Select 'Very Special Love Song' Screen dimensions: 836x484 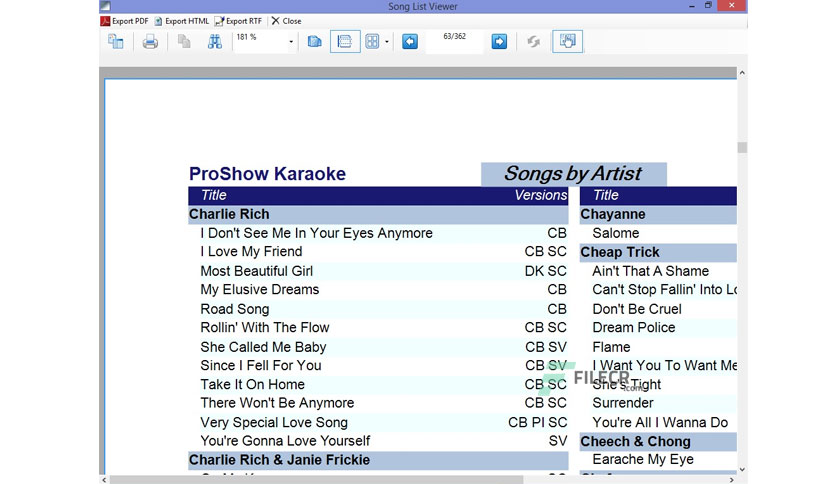click(274, 423)
